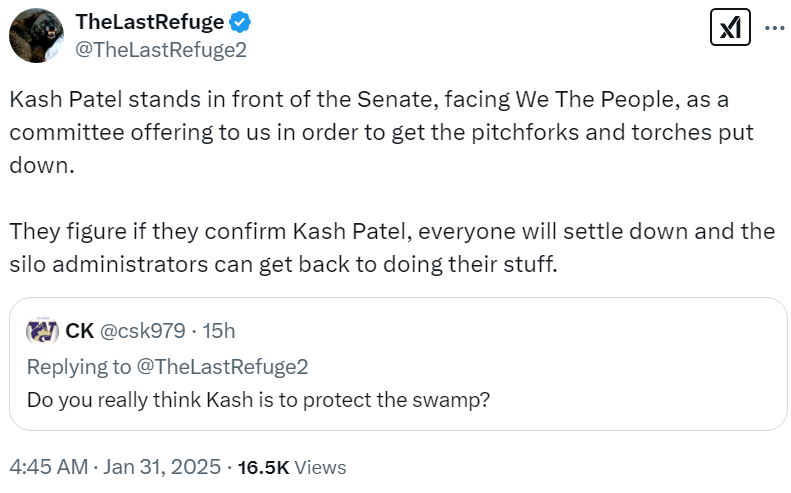791x493 pixels.
Task: Click the first paragraph about the Senate
Action: coord(380,133)
